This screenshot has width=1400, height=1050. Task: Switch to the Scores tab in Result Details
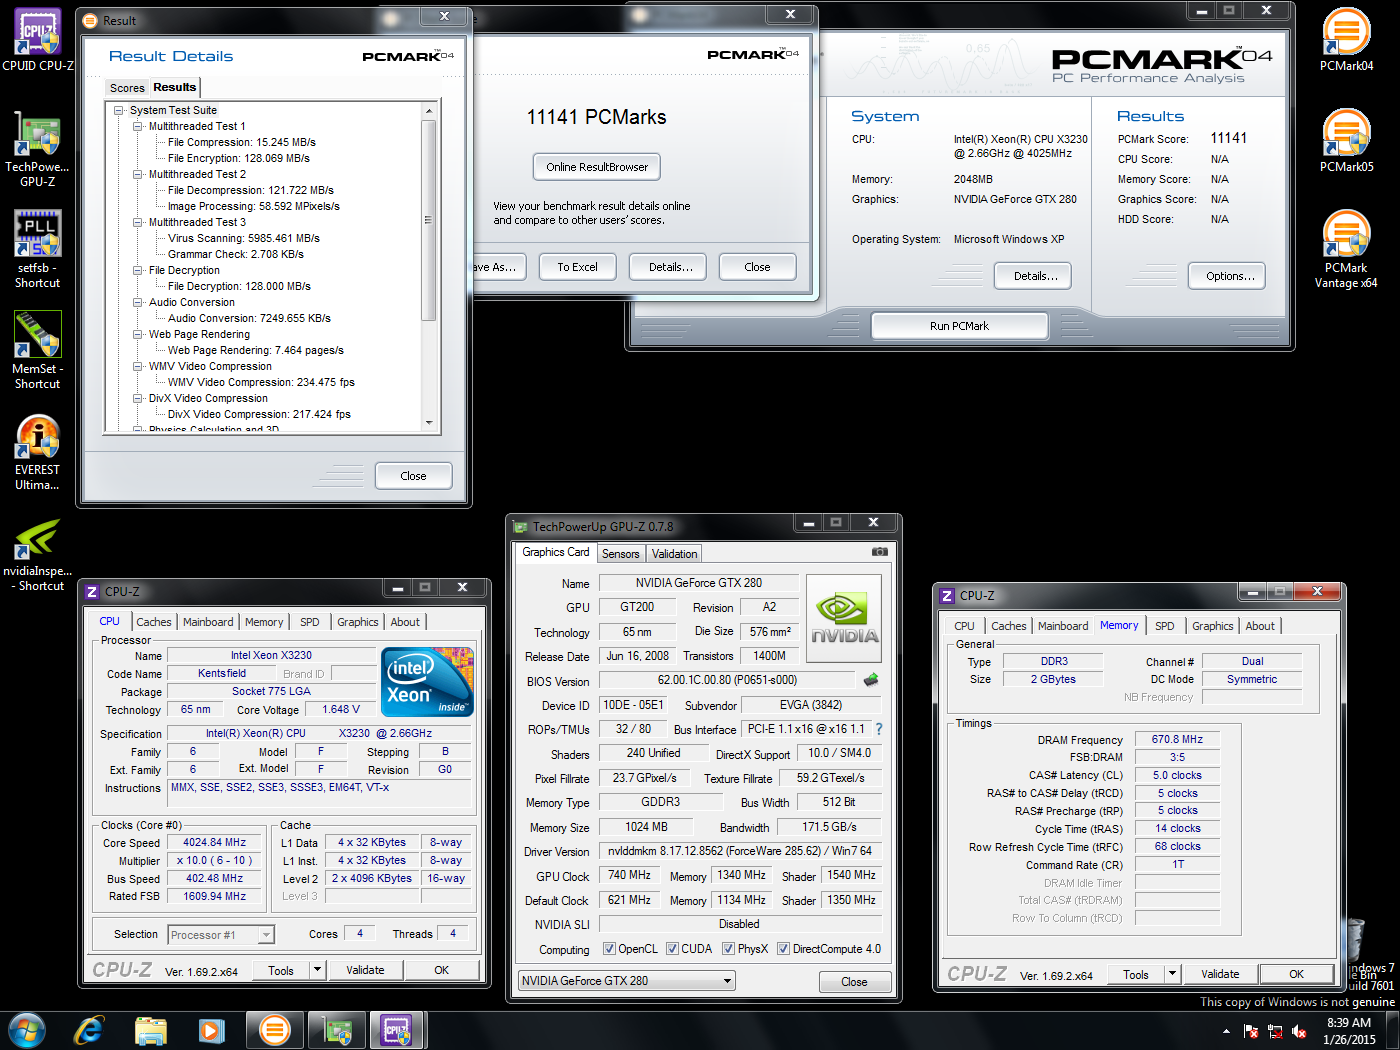[127, 88]
